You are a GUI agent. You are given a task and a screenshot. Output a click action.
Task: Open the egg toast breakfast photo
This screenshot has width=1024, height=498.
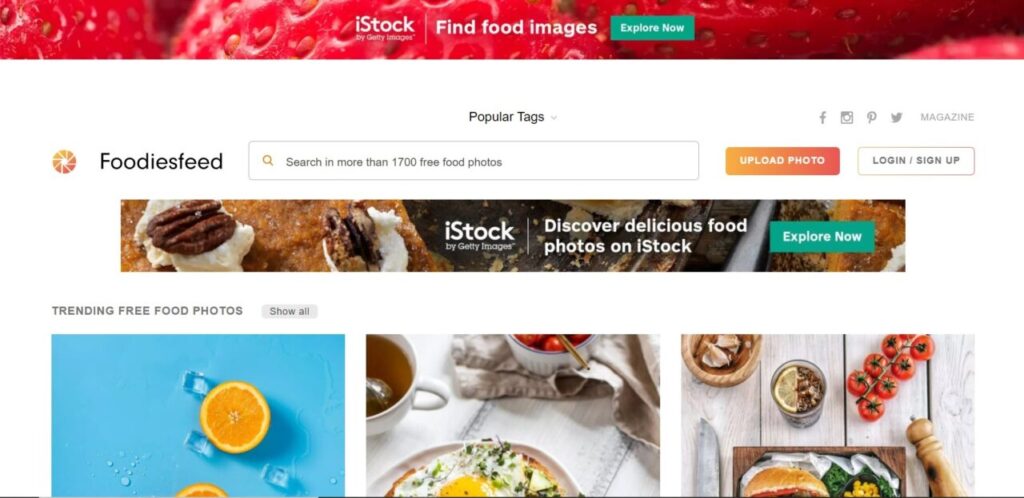pyautogui.click(x=513, y=416)
